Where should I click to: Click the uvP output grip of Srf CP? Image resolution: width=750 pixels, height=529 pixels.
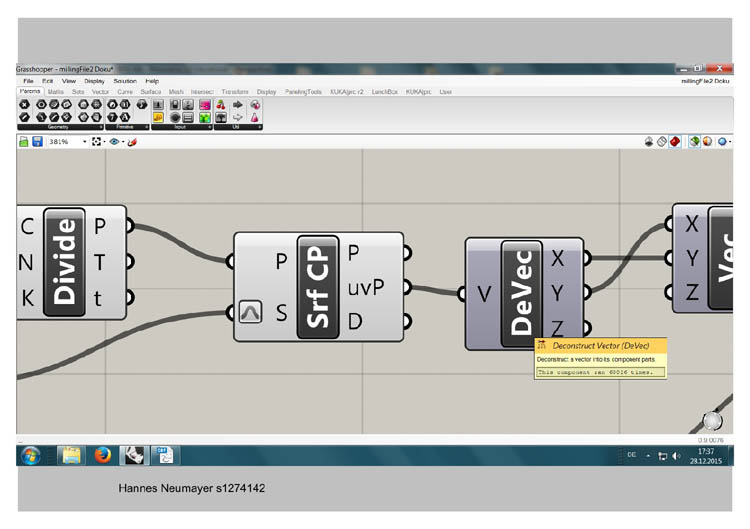point(407,287)
